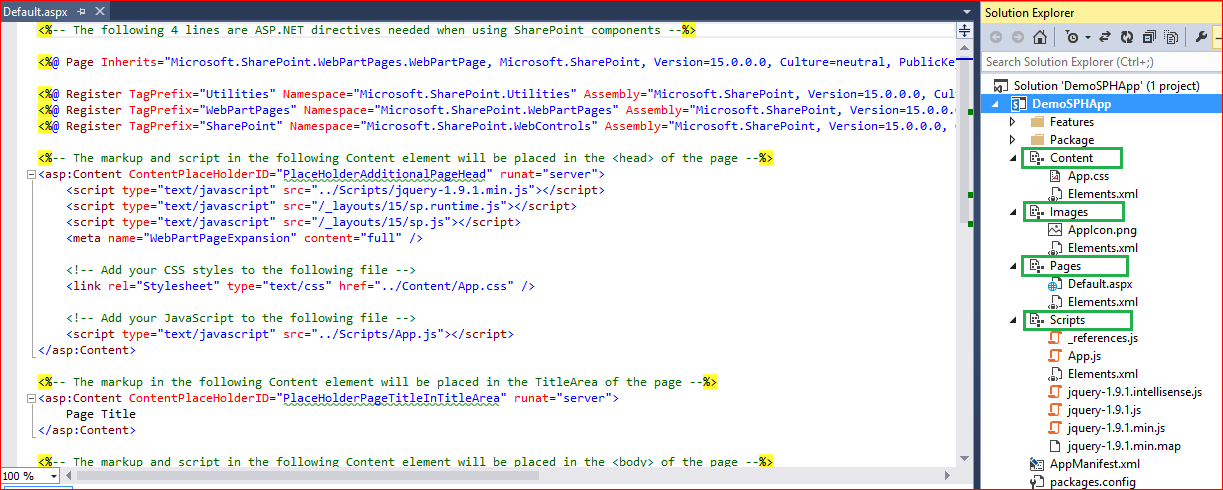Collapse the PlaceHolderPageTitleInTitleArea asp:Content outlining toggle

pos(30,398)
